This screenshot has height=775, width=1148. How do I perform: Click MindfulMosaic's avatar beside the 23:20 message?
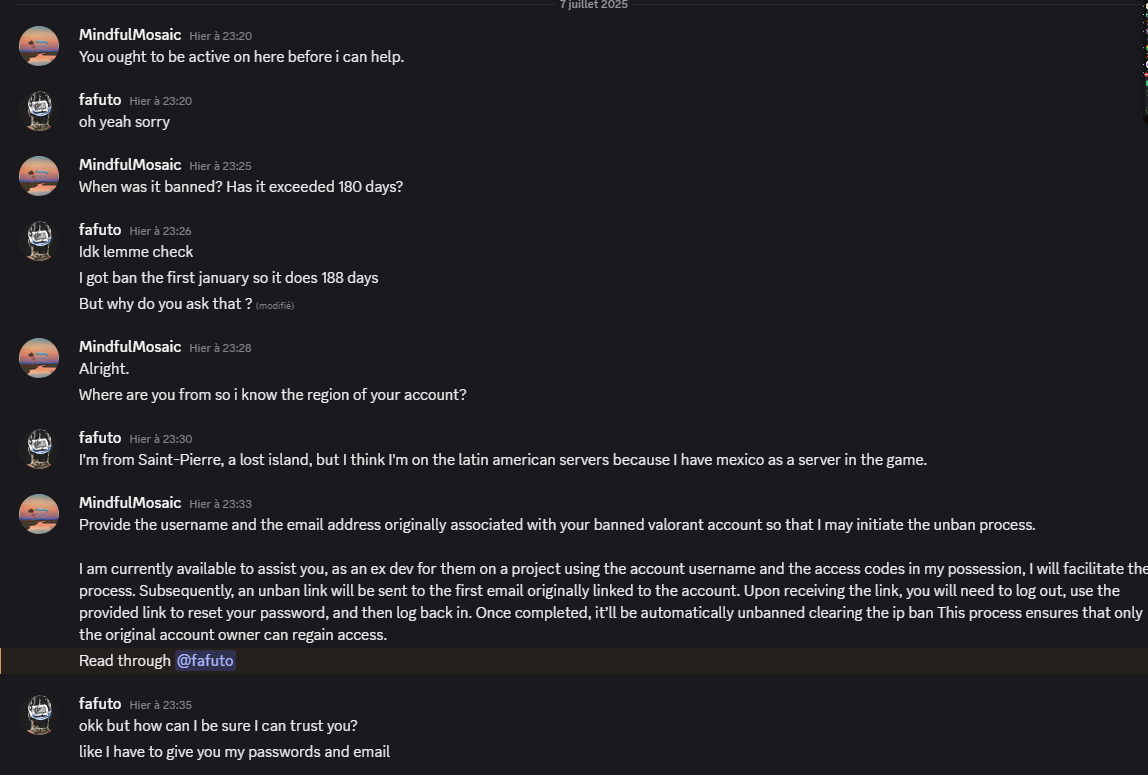pyautogui.click(x=39, y=46)
